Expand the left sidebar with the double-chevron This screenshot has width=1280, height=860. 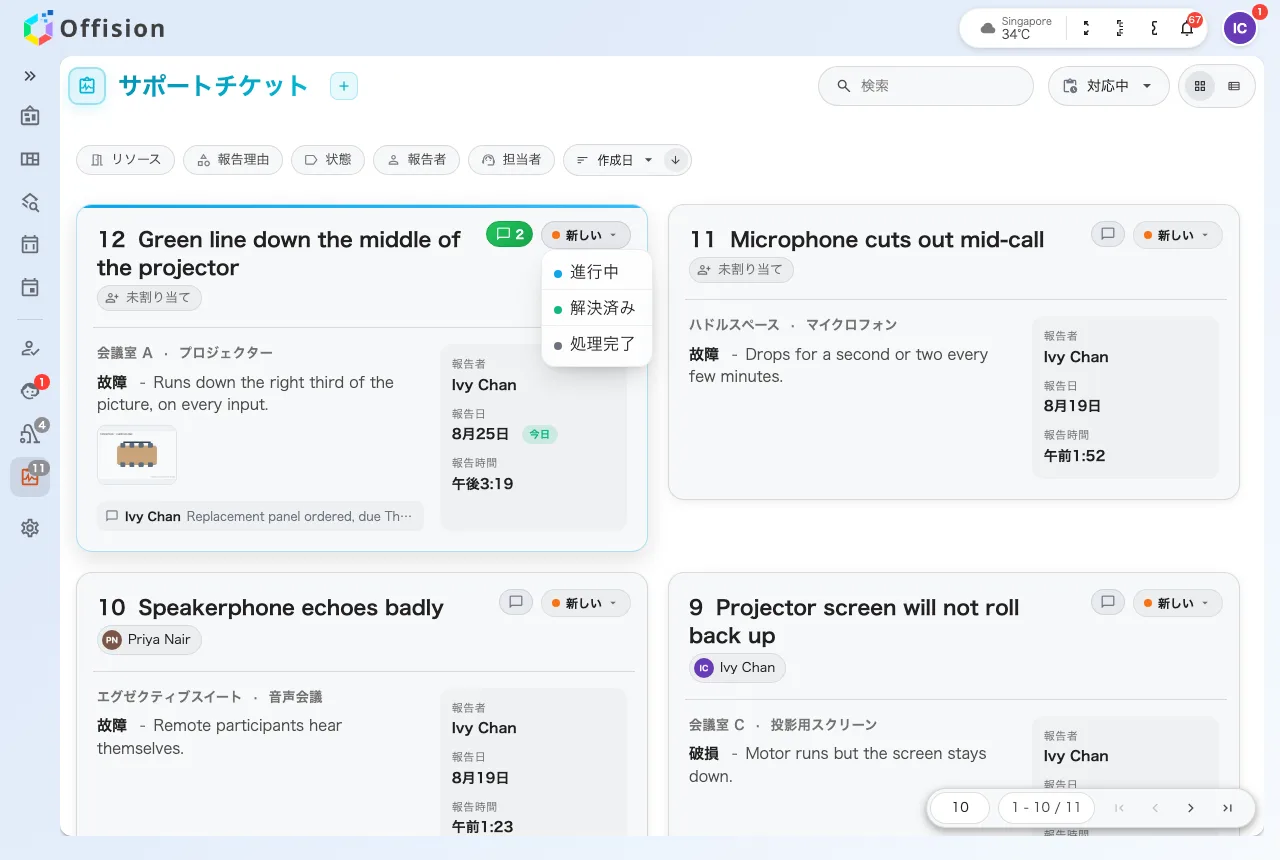(x=30, y=76)
